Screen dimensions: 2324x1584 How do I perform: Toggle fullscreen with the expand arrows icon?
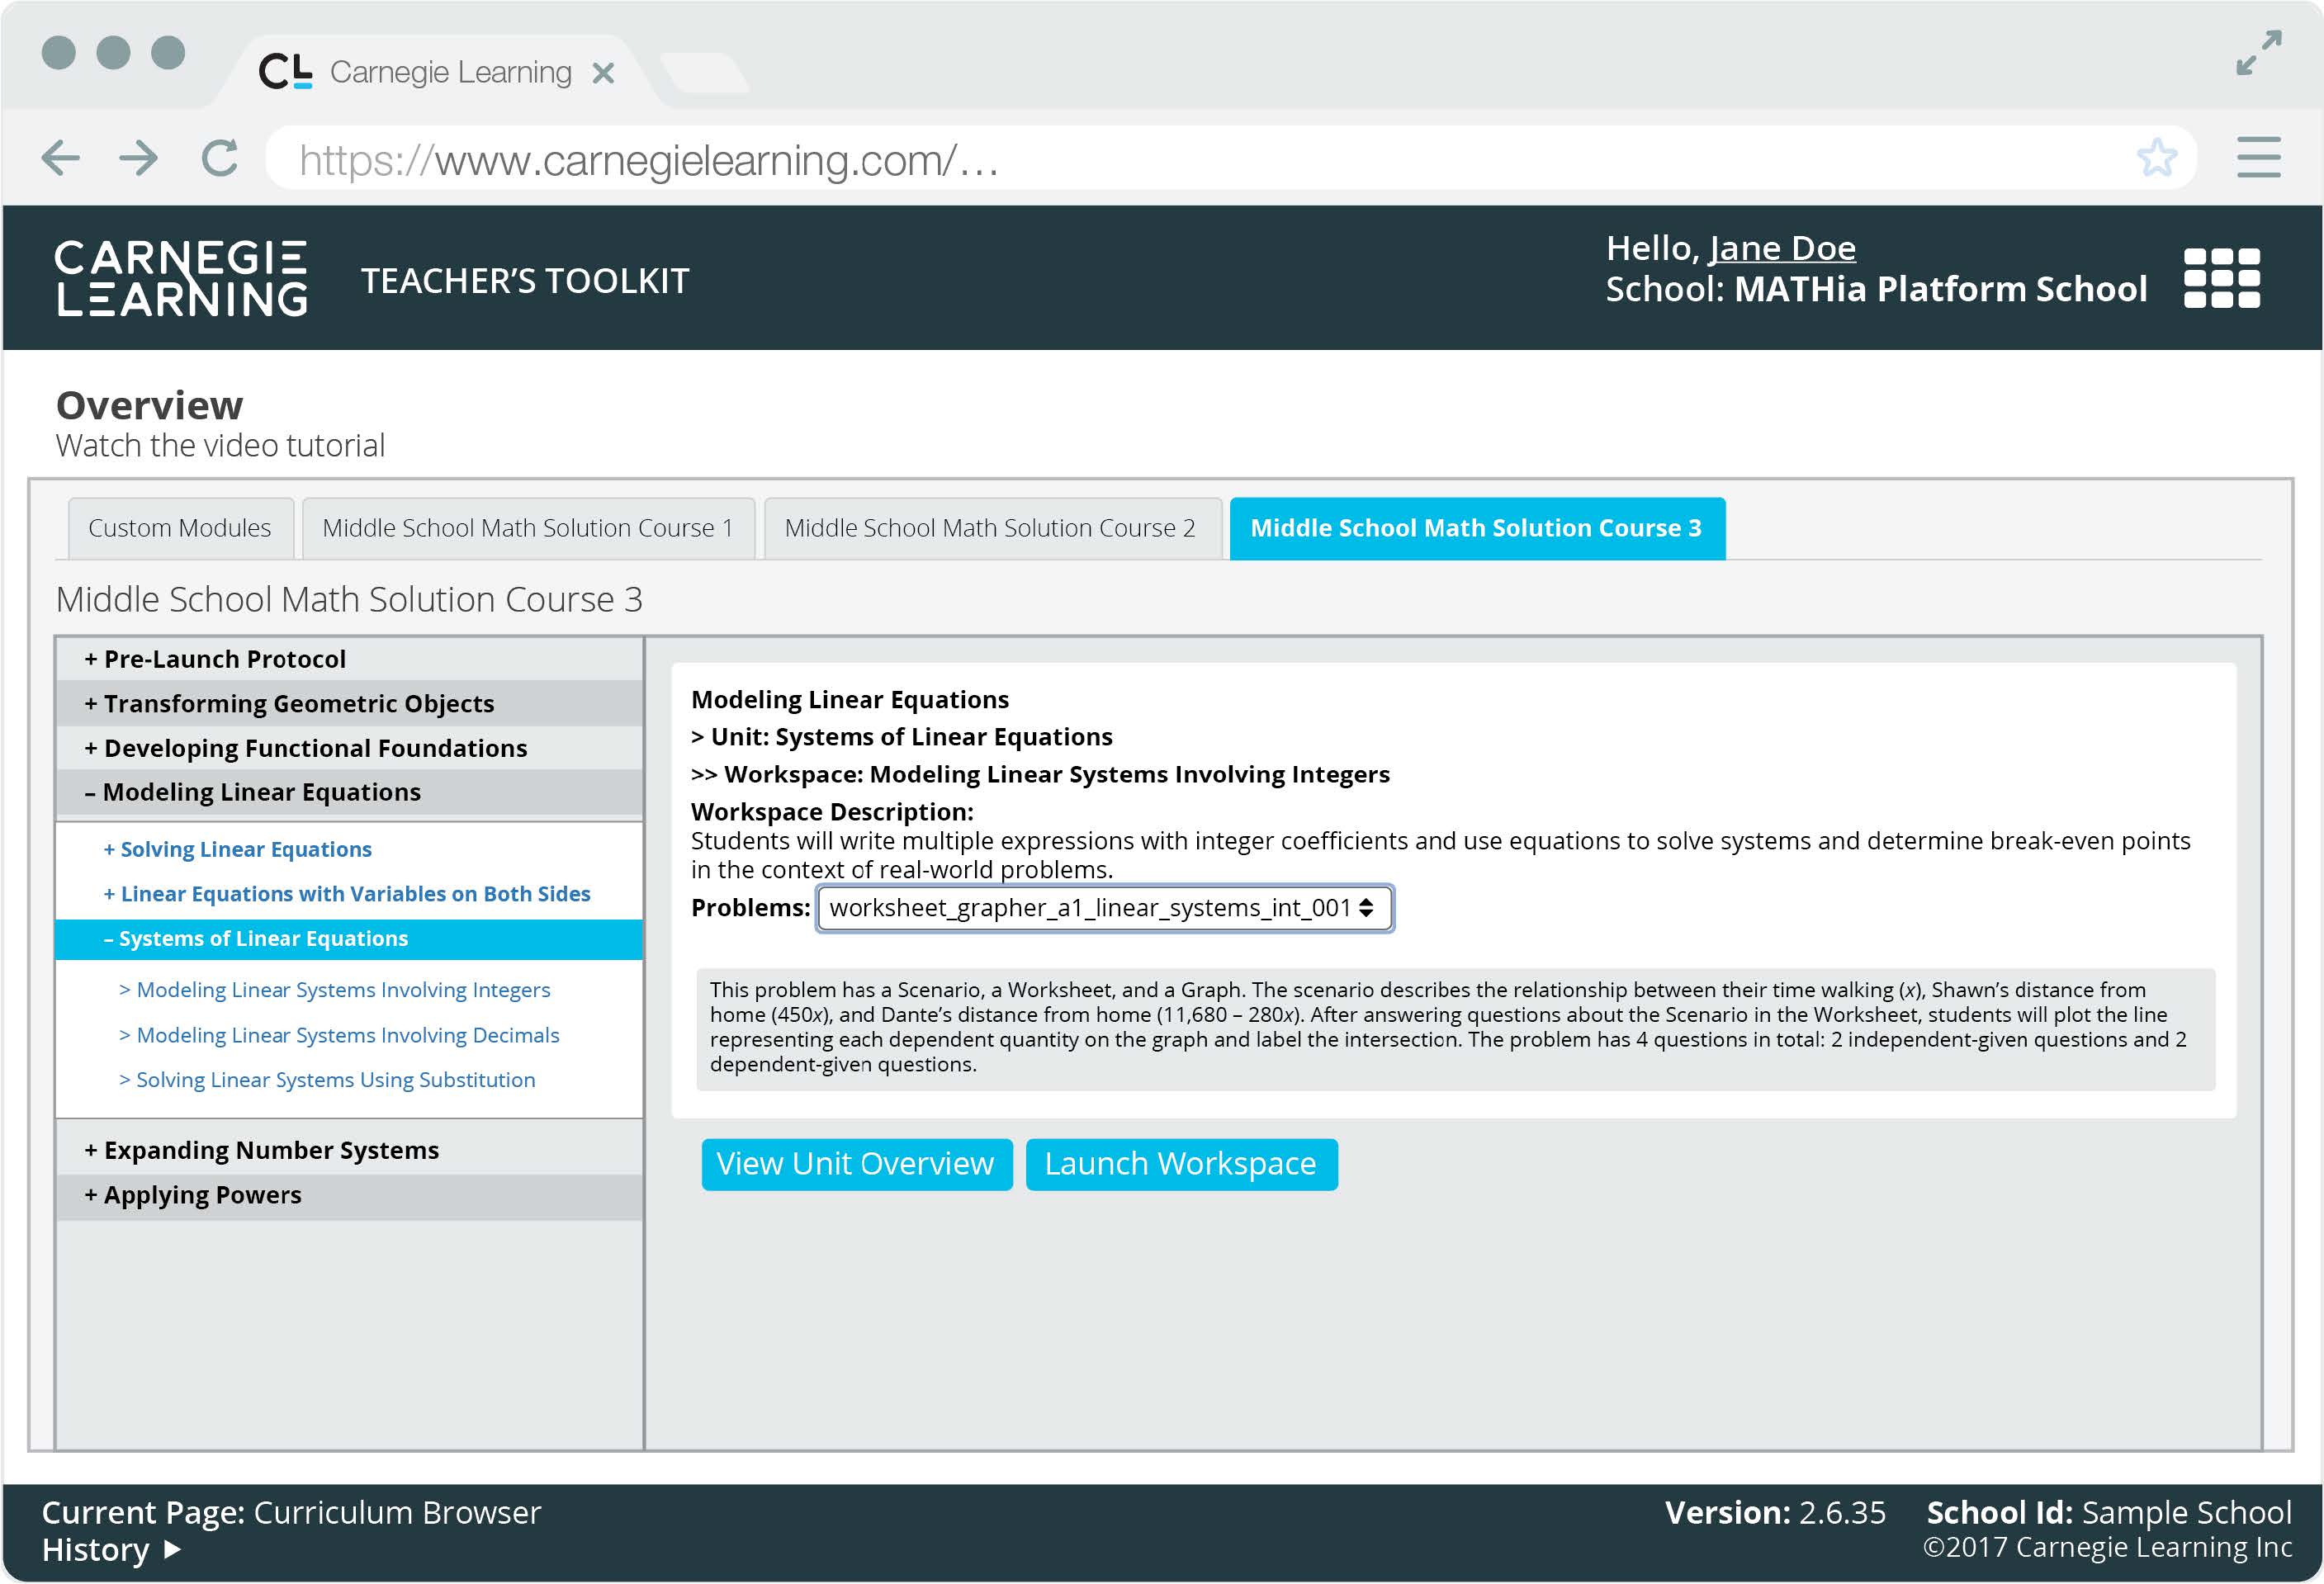click(x=2259, y=52)
